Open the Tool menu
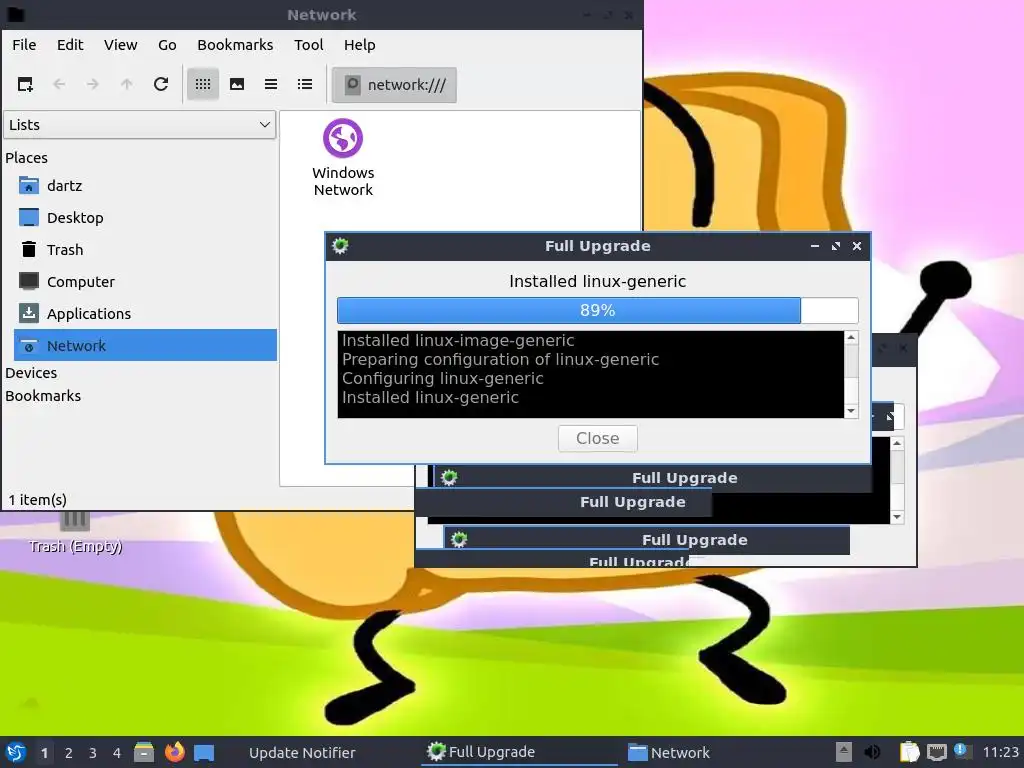Screen dimensions: 1024x768 [308, 45]
